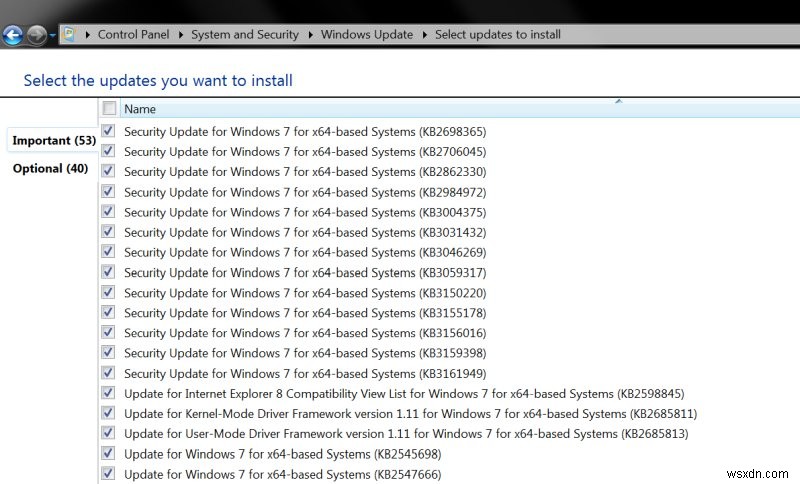Viewport: 800px width, 484px height.
Task: Uncheck update KB2984972 checkbox
Action: [x=108, y=191]
